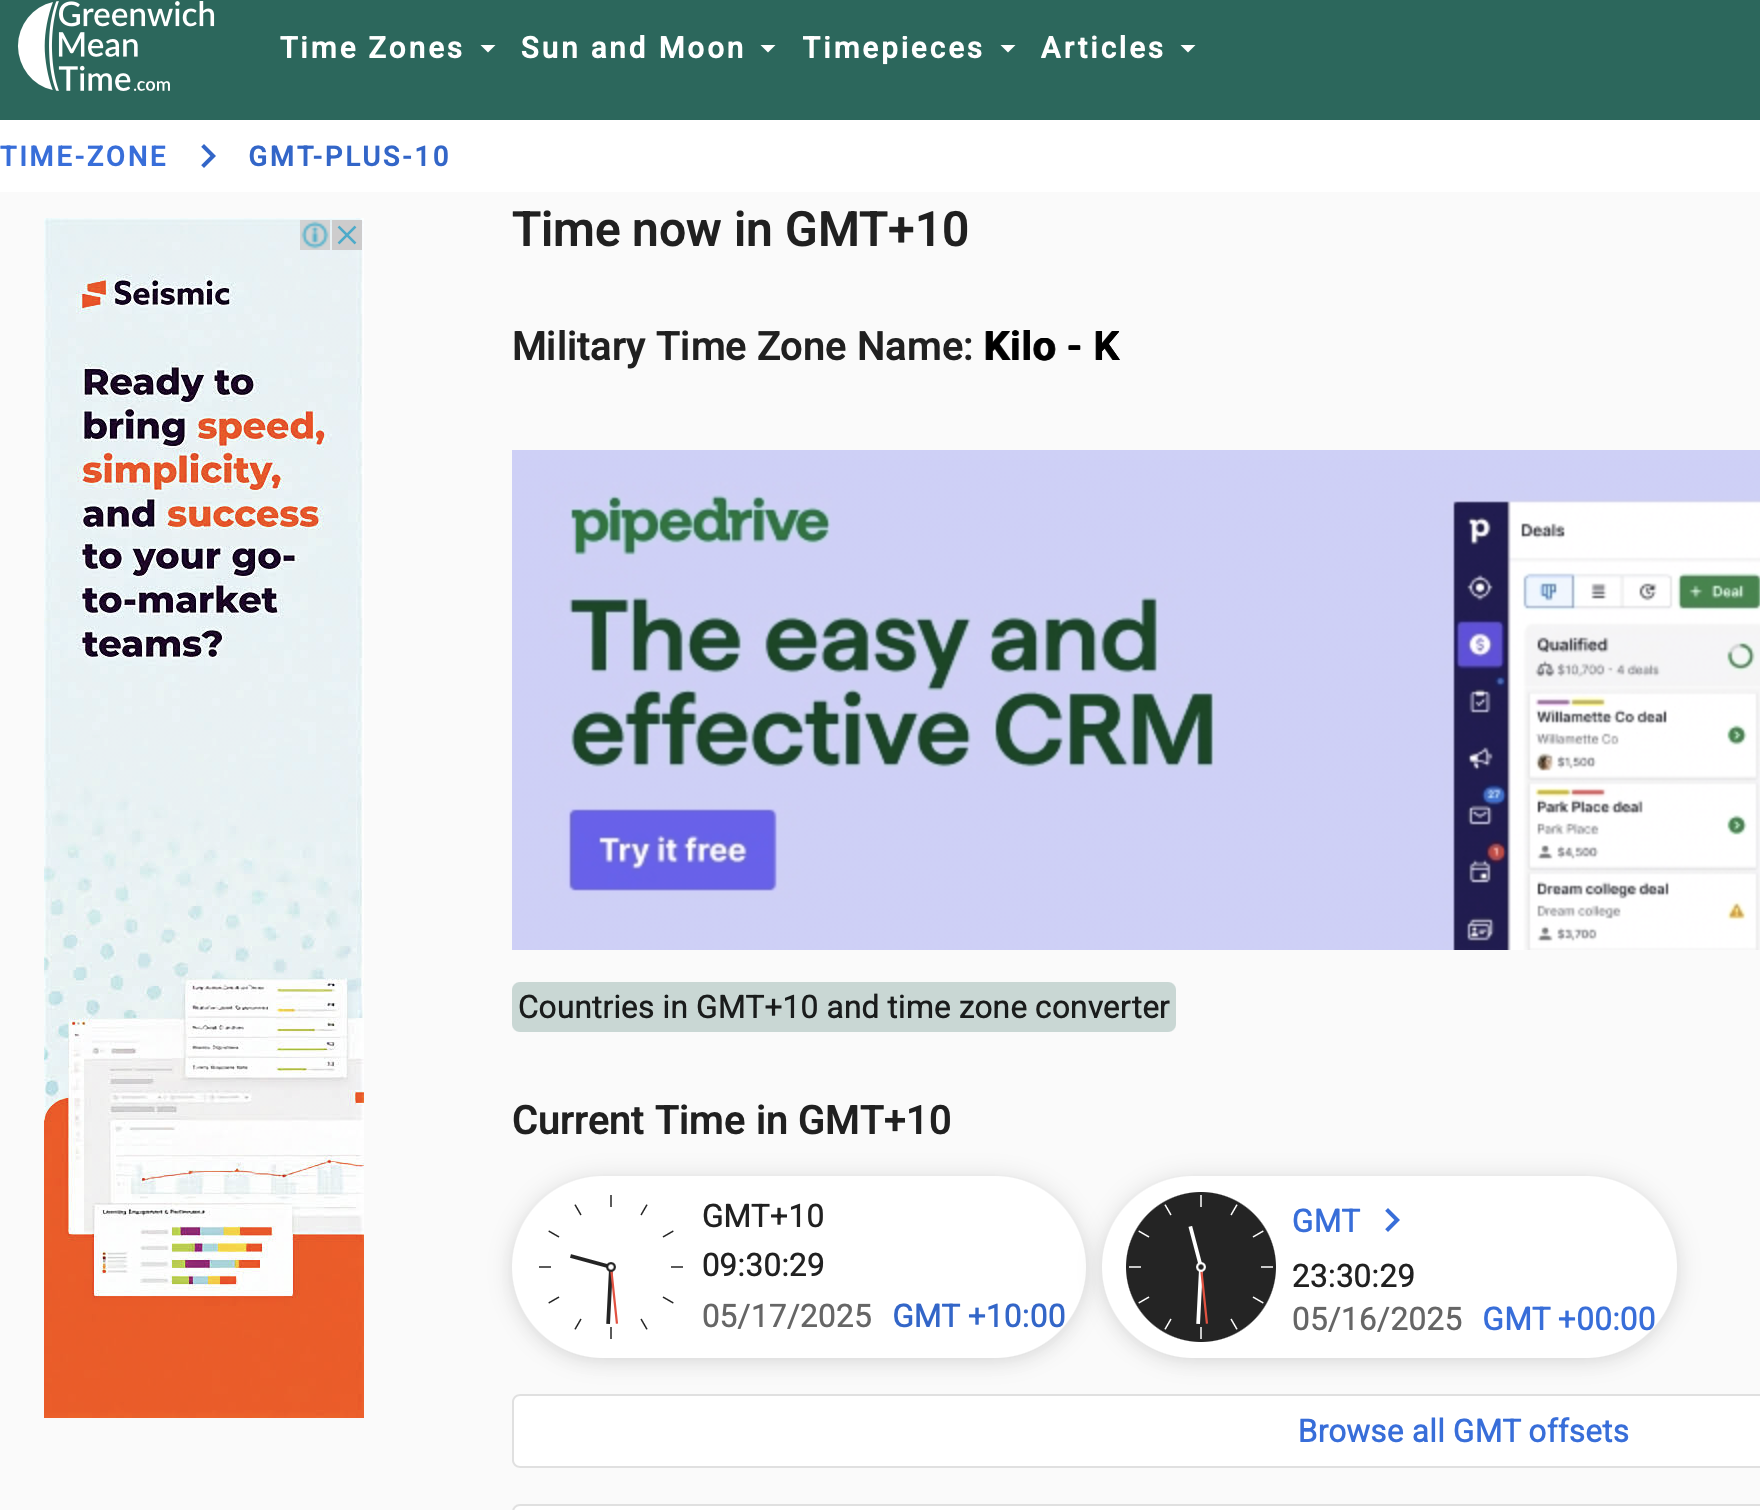Click the 05/16/2025 date text
Screen dimensions: 1760x1510
click(1376, 1319)
